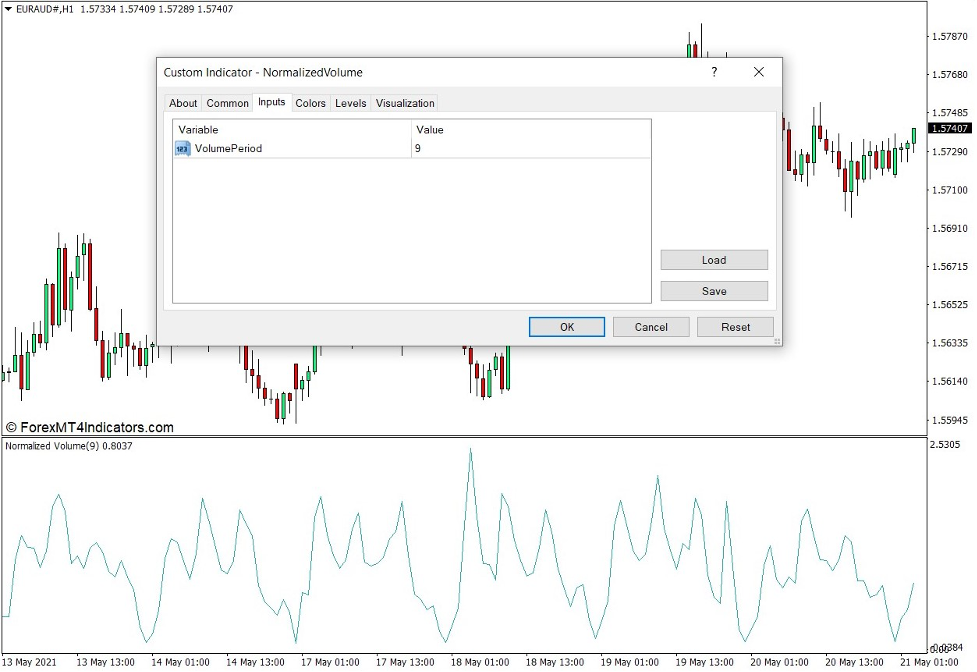Select the Visualization tab
The height and width of the screenshot is (672, 977).
[x=404, y=103]
